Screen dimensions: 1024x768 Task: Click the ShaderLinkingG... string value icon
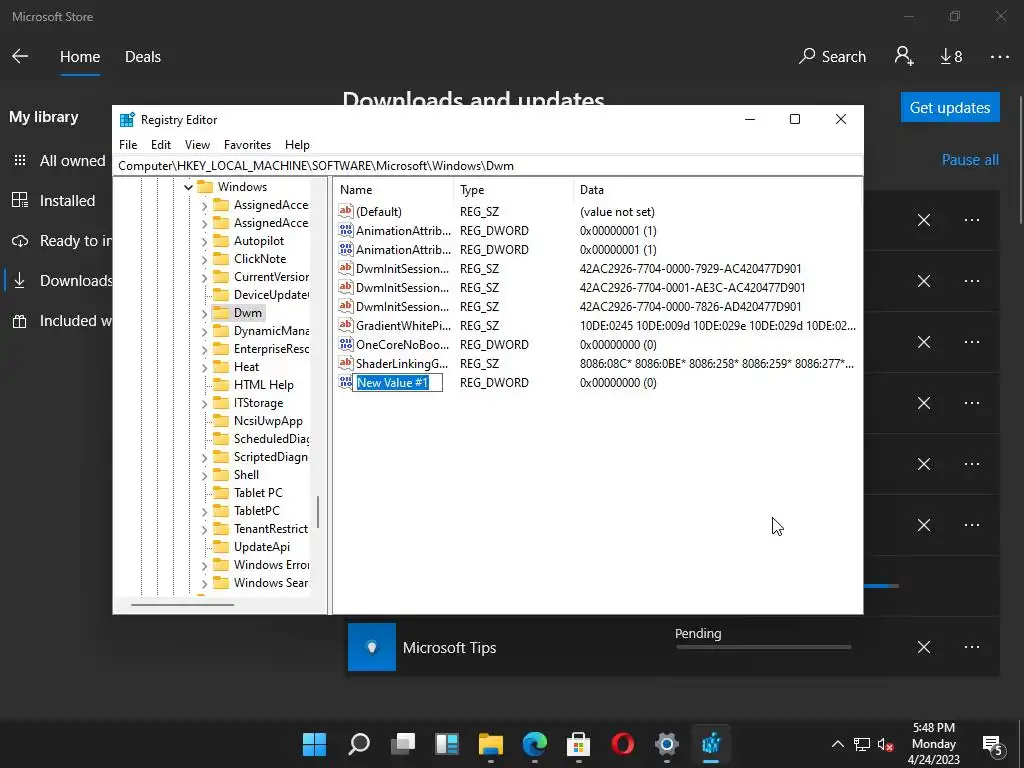[345, 363]
